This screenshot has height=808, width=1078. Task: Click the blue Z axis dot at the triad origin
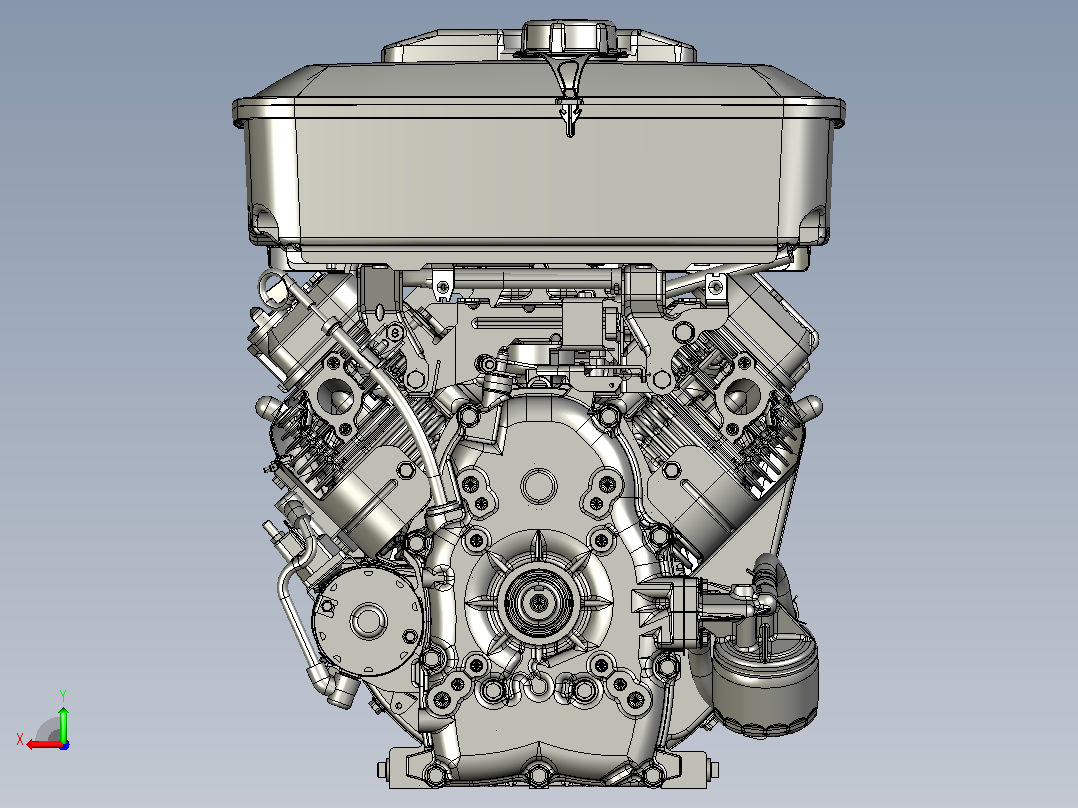click(x=65, y=745)
